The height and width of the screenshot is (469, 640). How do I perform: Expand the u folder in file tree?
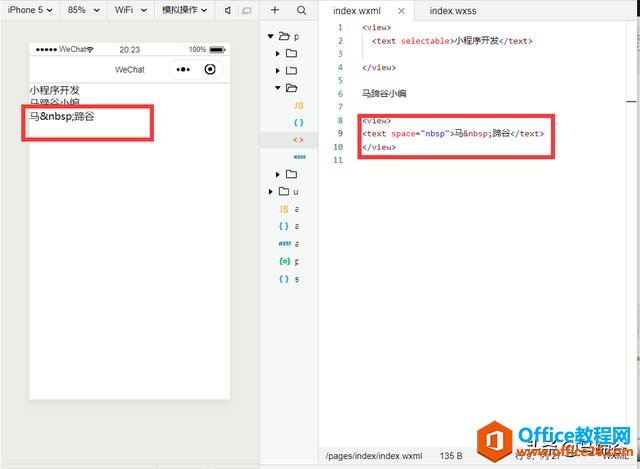(270, 191)
